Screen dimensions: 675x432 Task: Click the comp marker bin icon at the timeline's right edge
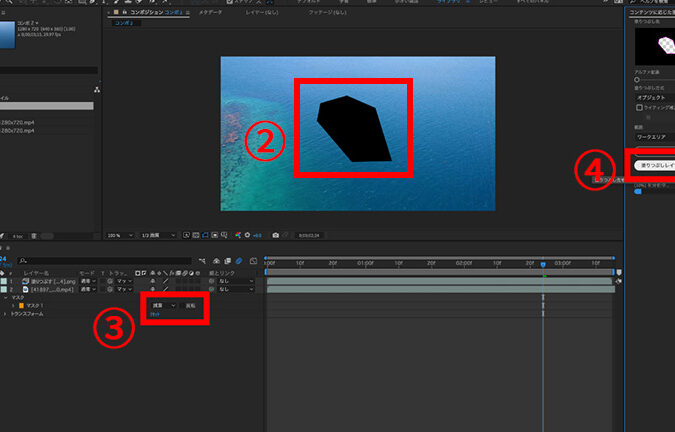pyautogui.click(x=619, y=272)
